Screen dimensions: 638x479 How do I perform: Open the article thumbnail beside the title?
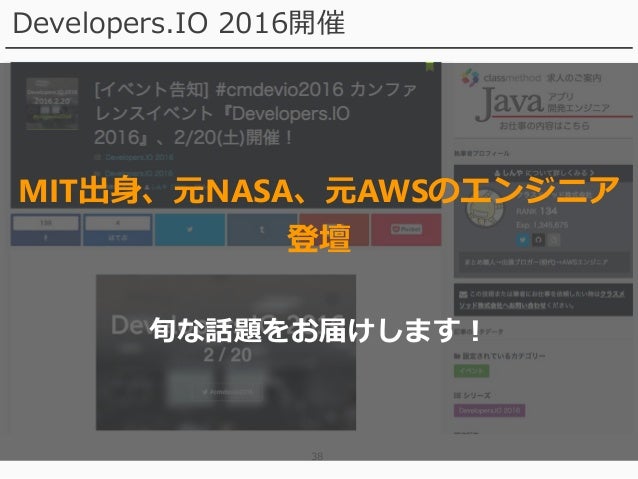pos(52,104)
